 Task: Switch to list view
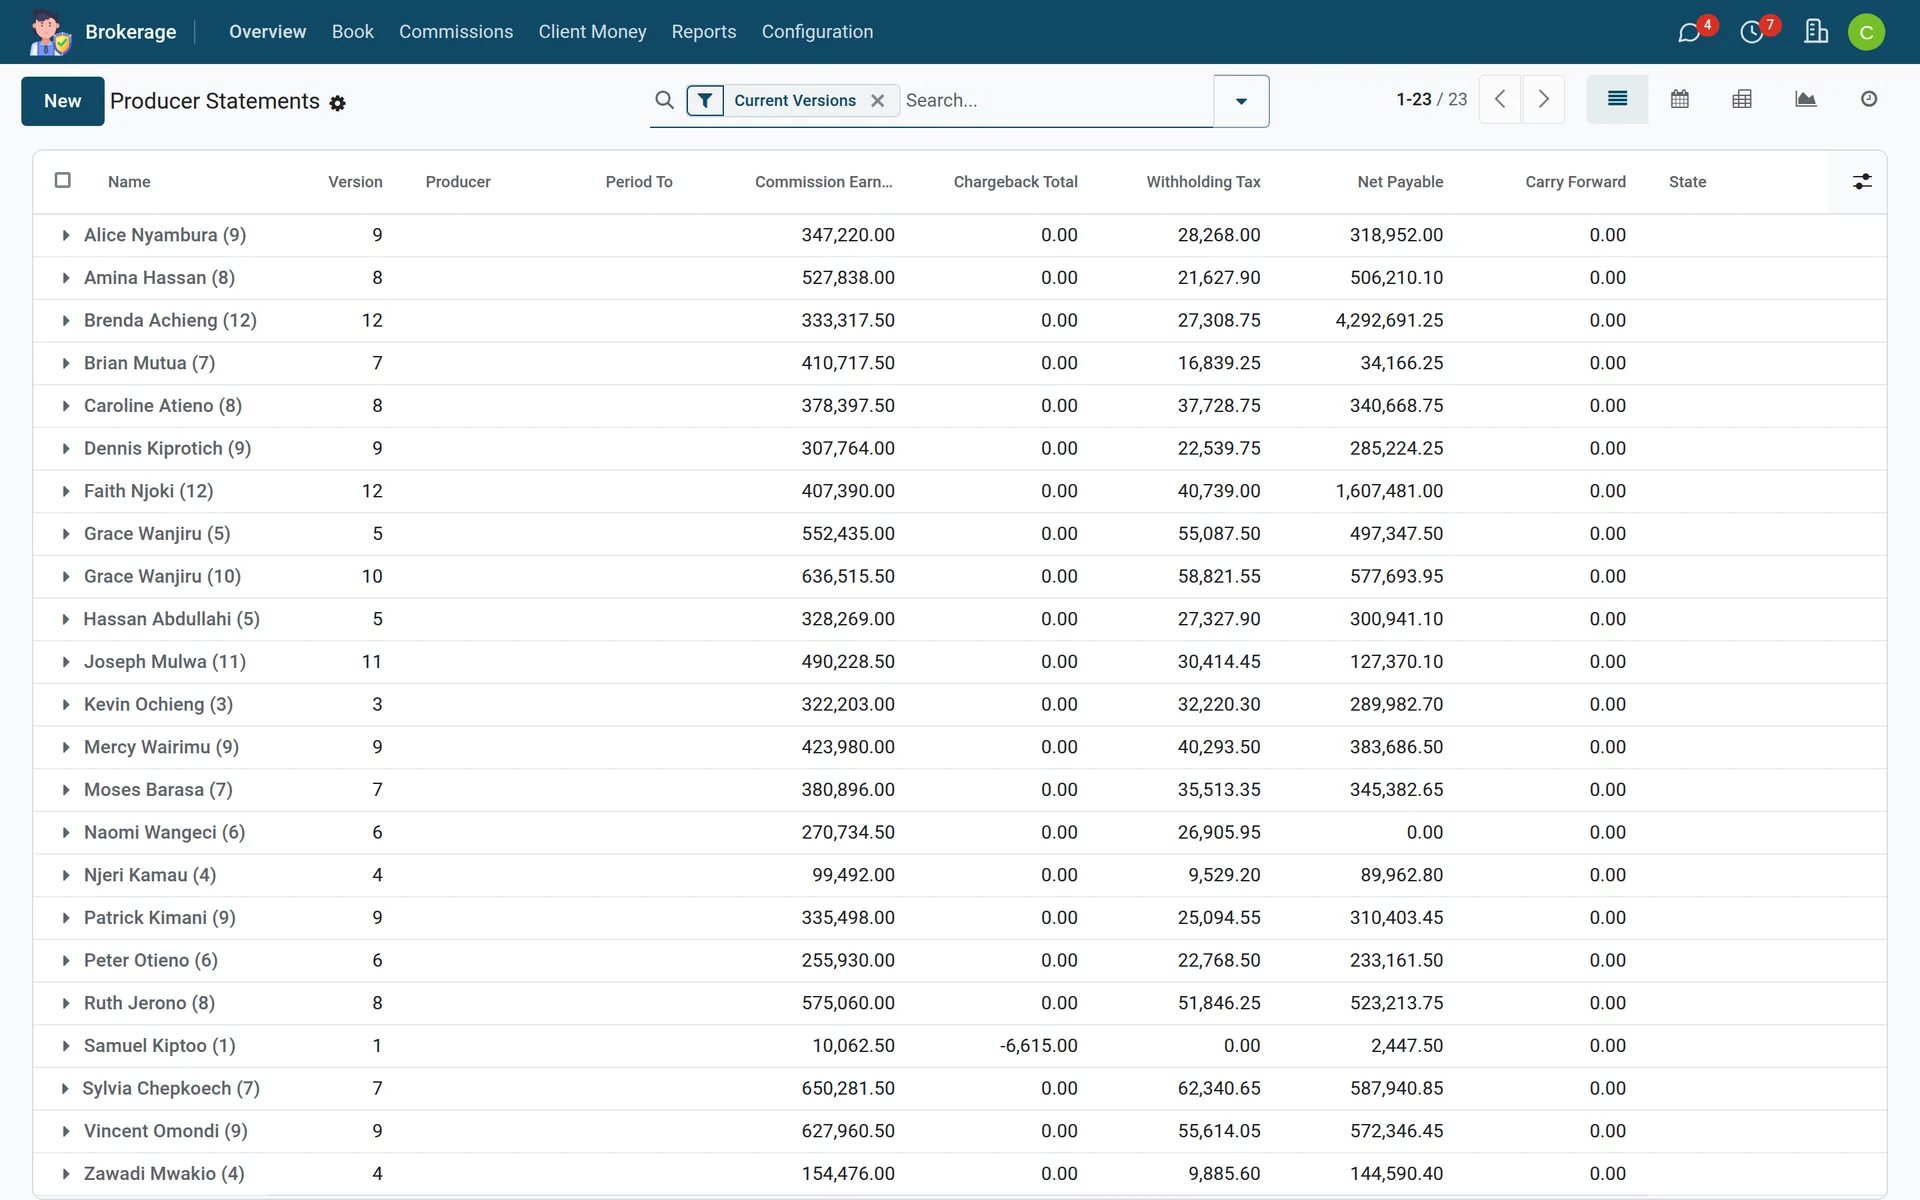click(1617, 99)
